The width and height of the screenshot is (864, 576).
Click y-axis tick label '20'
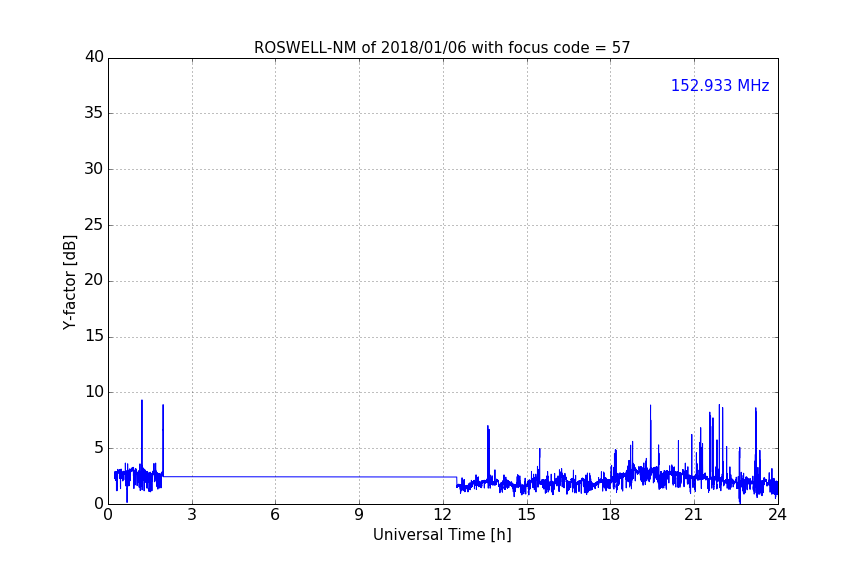pyautogui.click(x=94, y=281)
